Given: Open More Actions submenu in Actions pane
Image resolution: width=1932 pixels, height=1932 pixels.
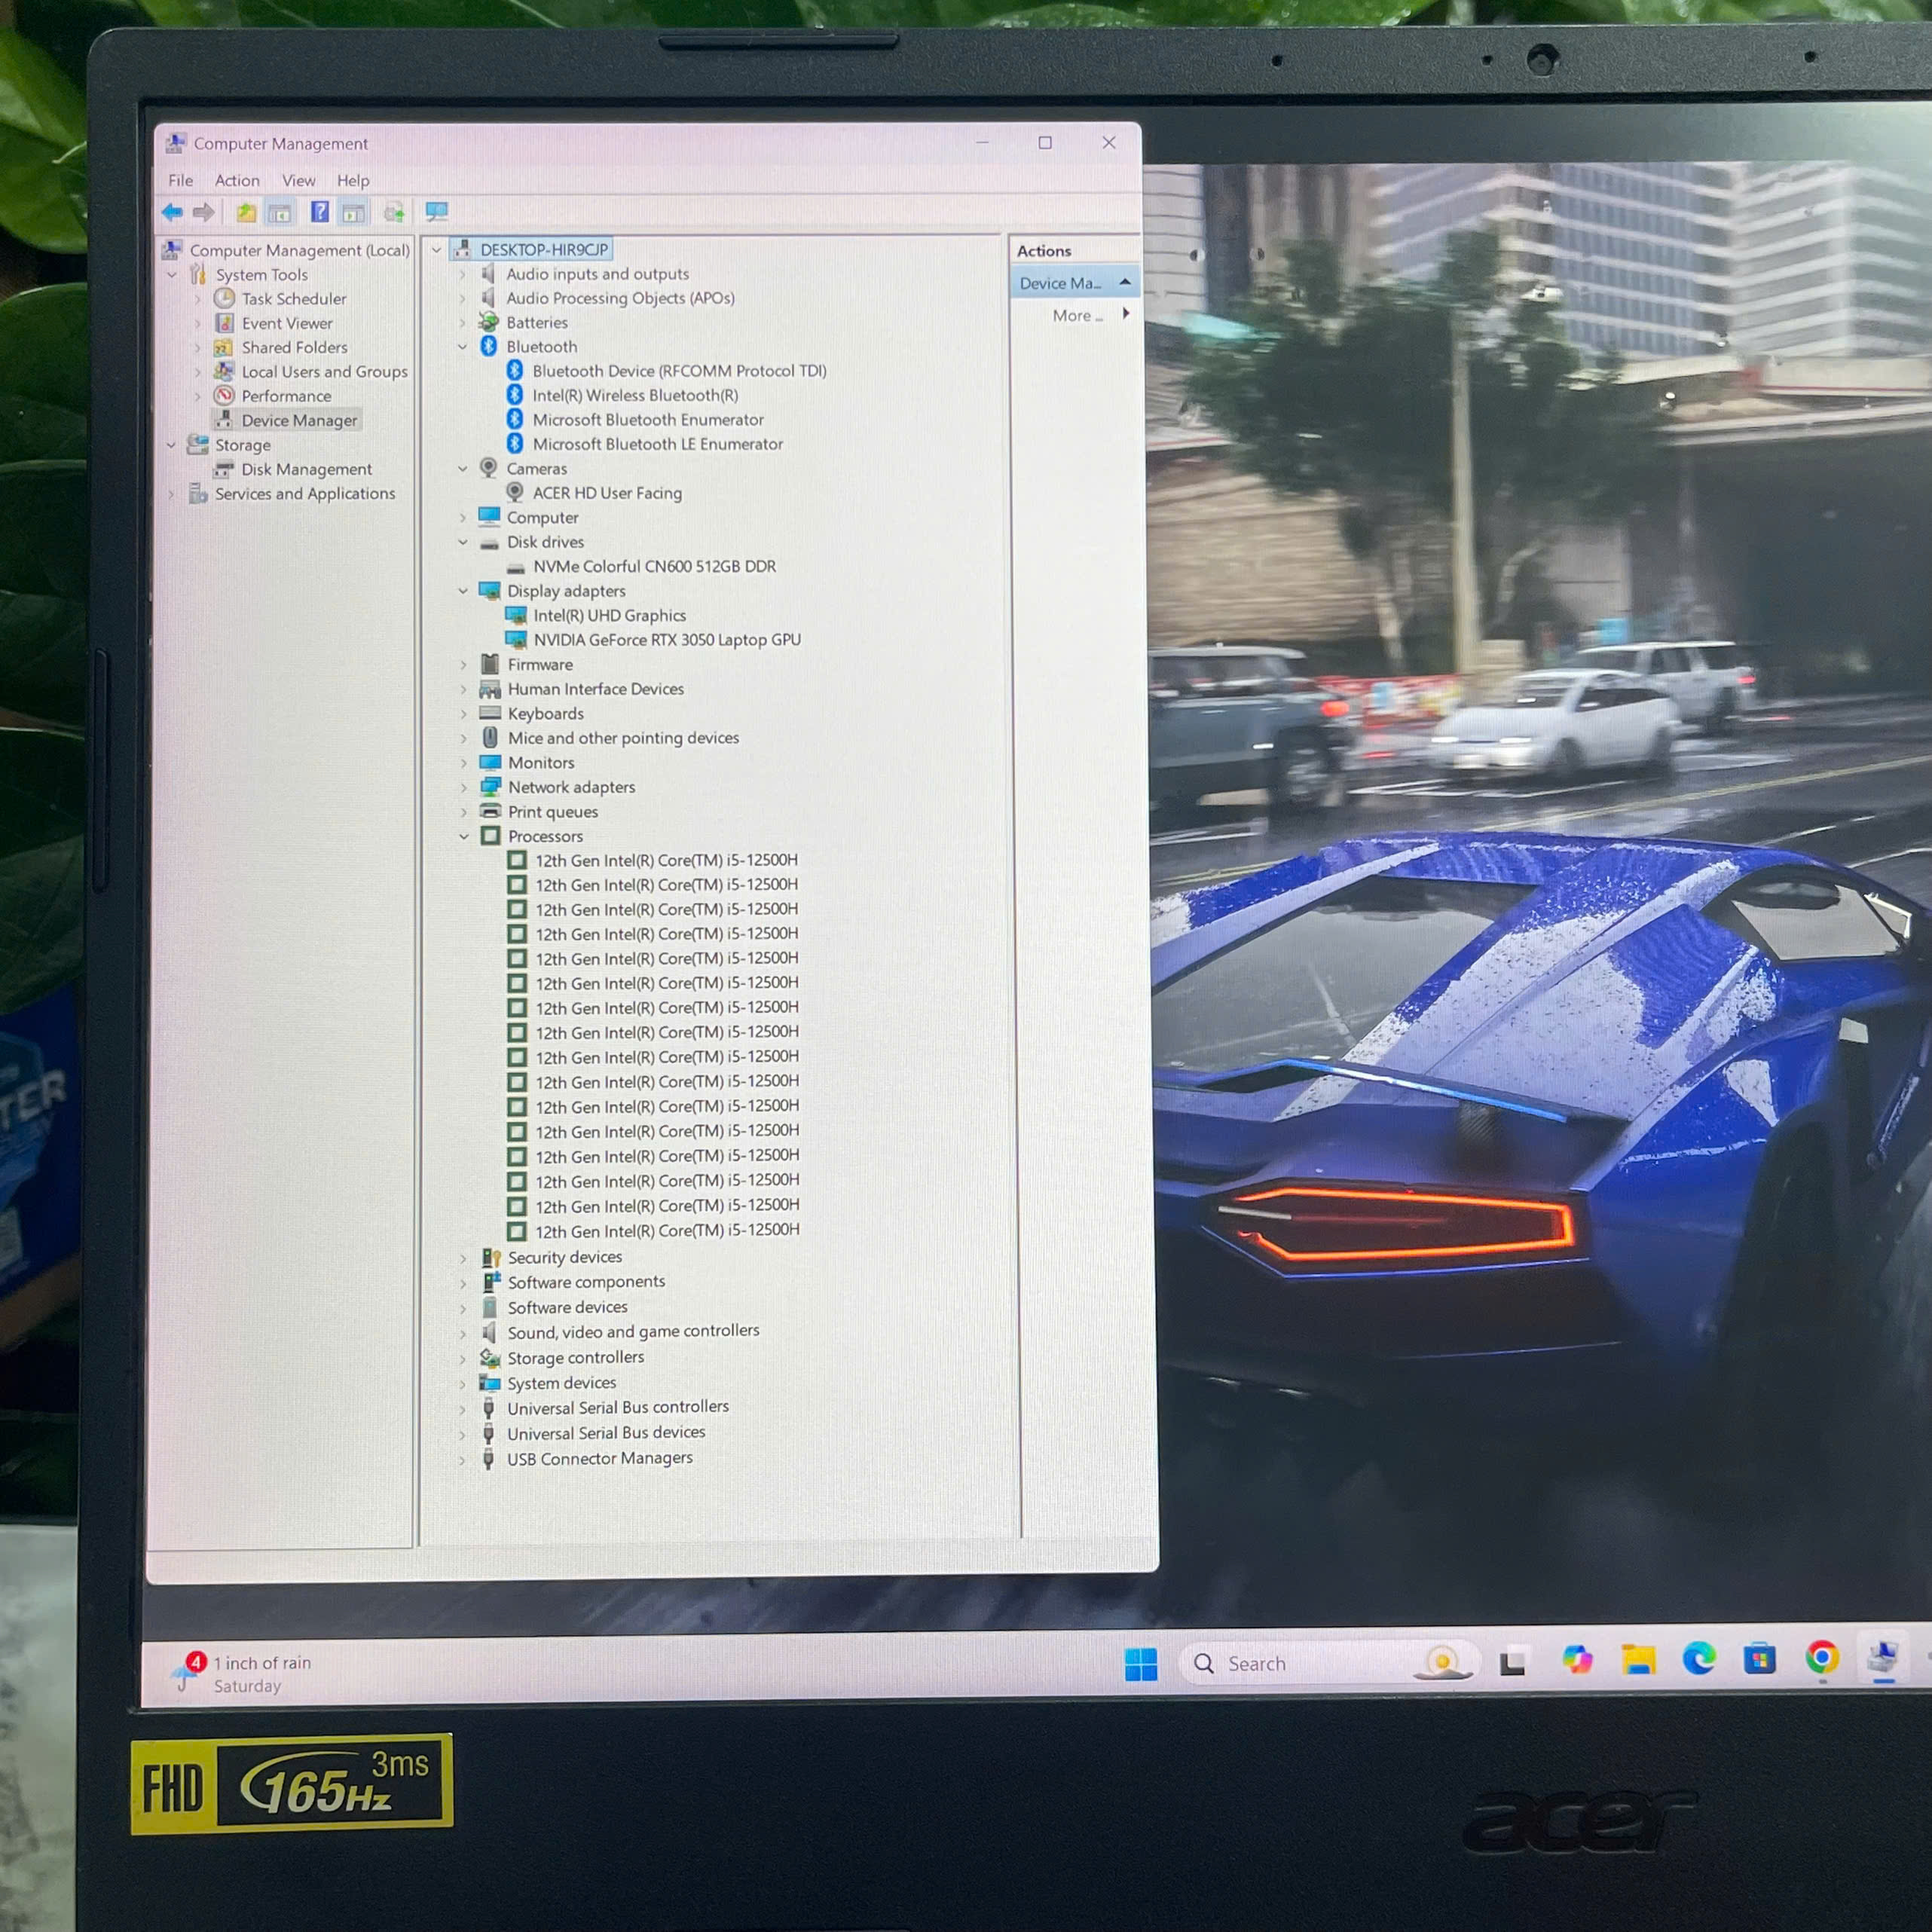Looking at the screenshot, I should (1090, 315).
